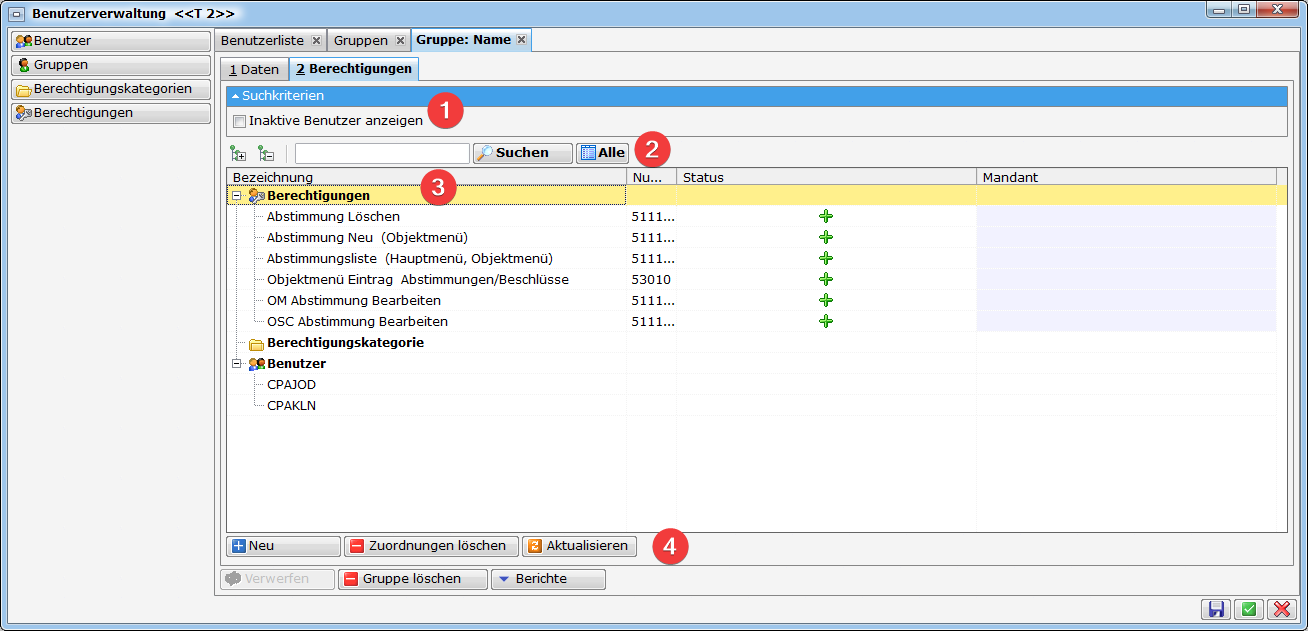This screenshot has height=631, width=1308.
Task: Click the red X cancel icon
Action: tap(1280, 609)
